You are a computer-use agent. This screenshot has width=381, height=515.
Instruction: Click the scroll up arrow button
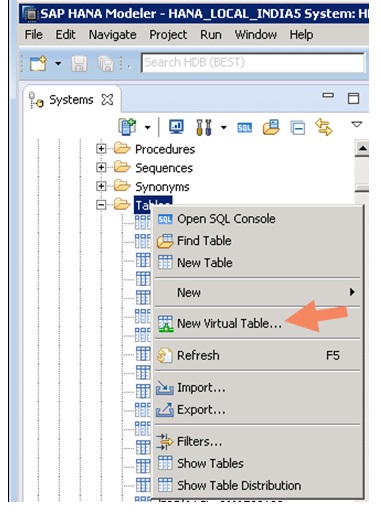point(362,148)
